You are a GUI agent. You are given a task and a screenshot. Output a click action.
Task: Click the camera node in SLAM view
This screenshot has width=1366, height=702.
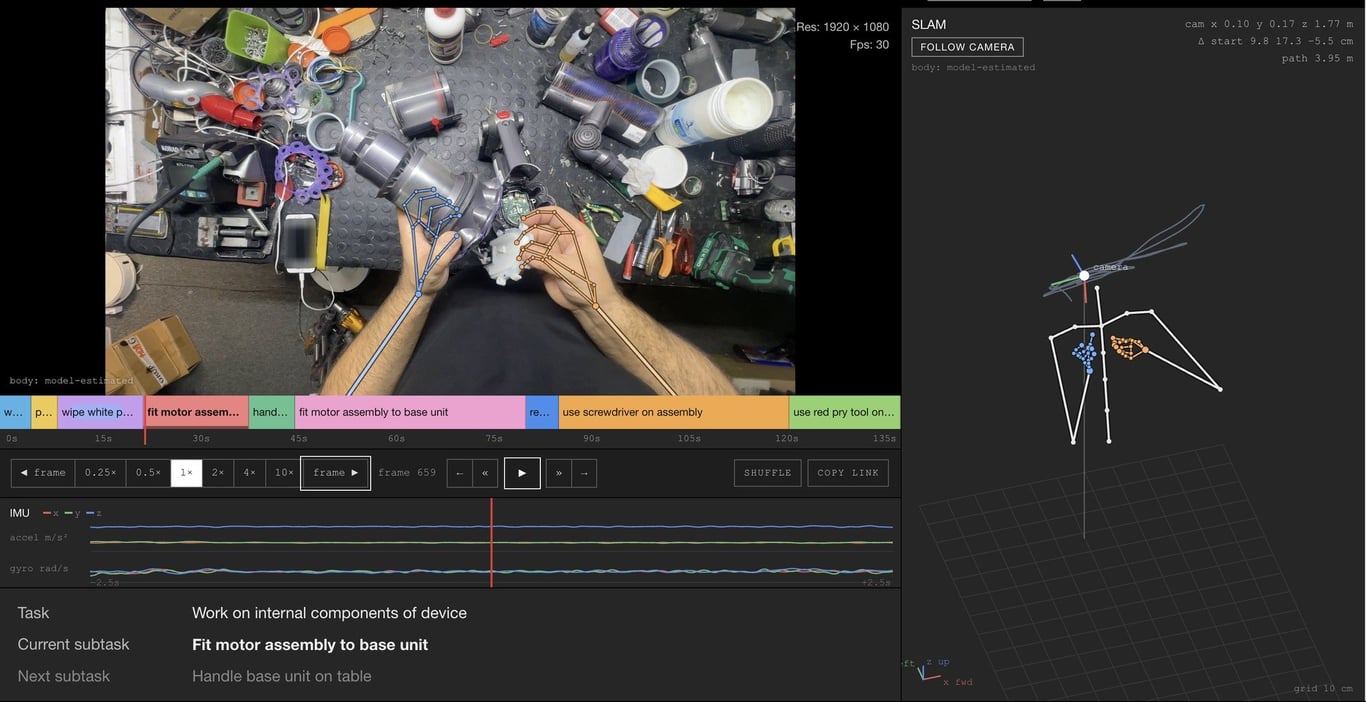(1084, 275)
